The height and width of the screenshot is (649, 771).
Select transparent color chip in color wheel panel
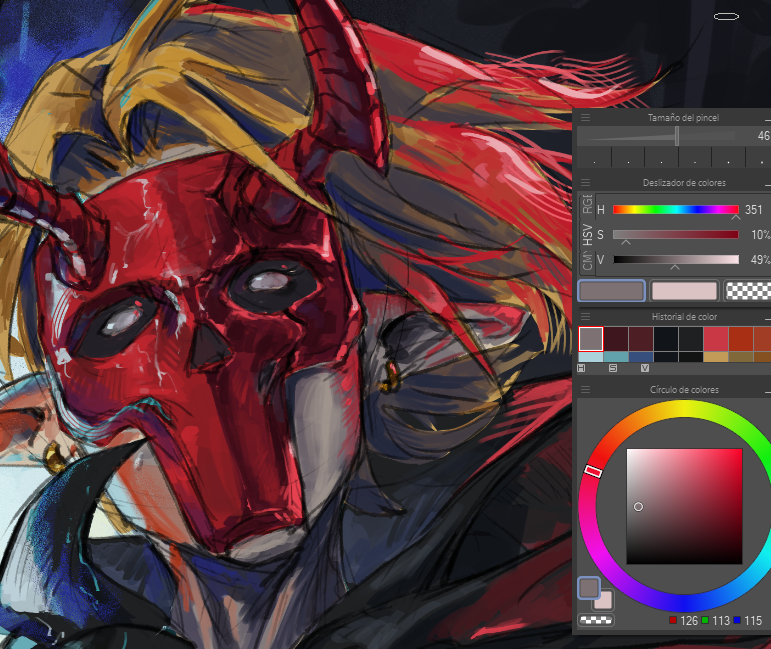(596, 620)
